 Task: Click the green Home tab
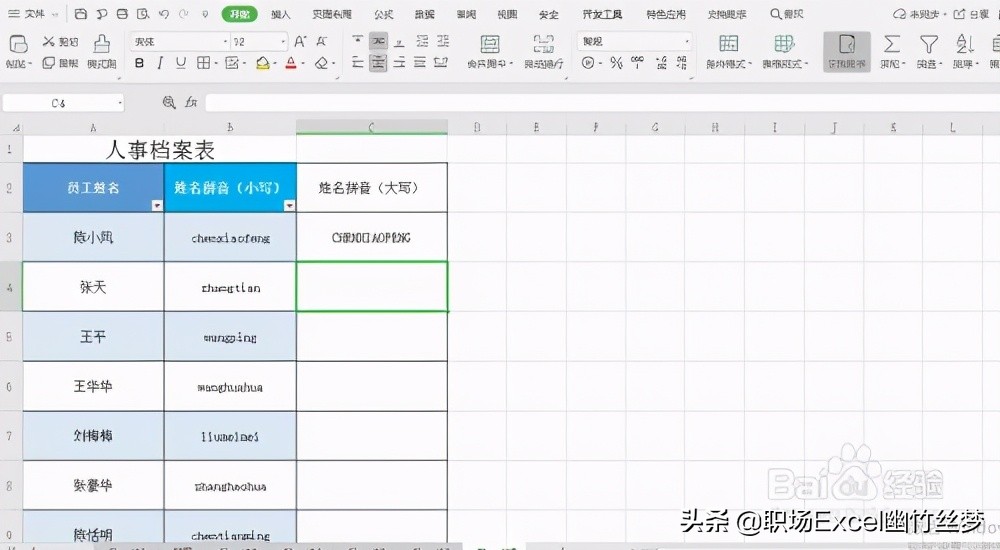pyautogui.click(x=240, y=14)
